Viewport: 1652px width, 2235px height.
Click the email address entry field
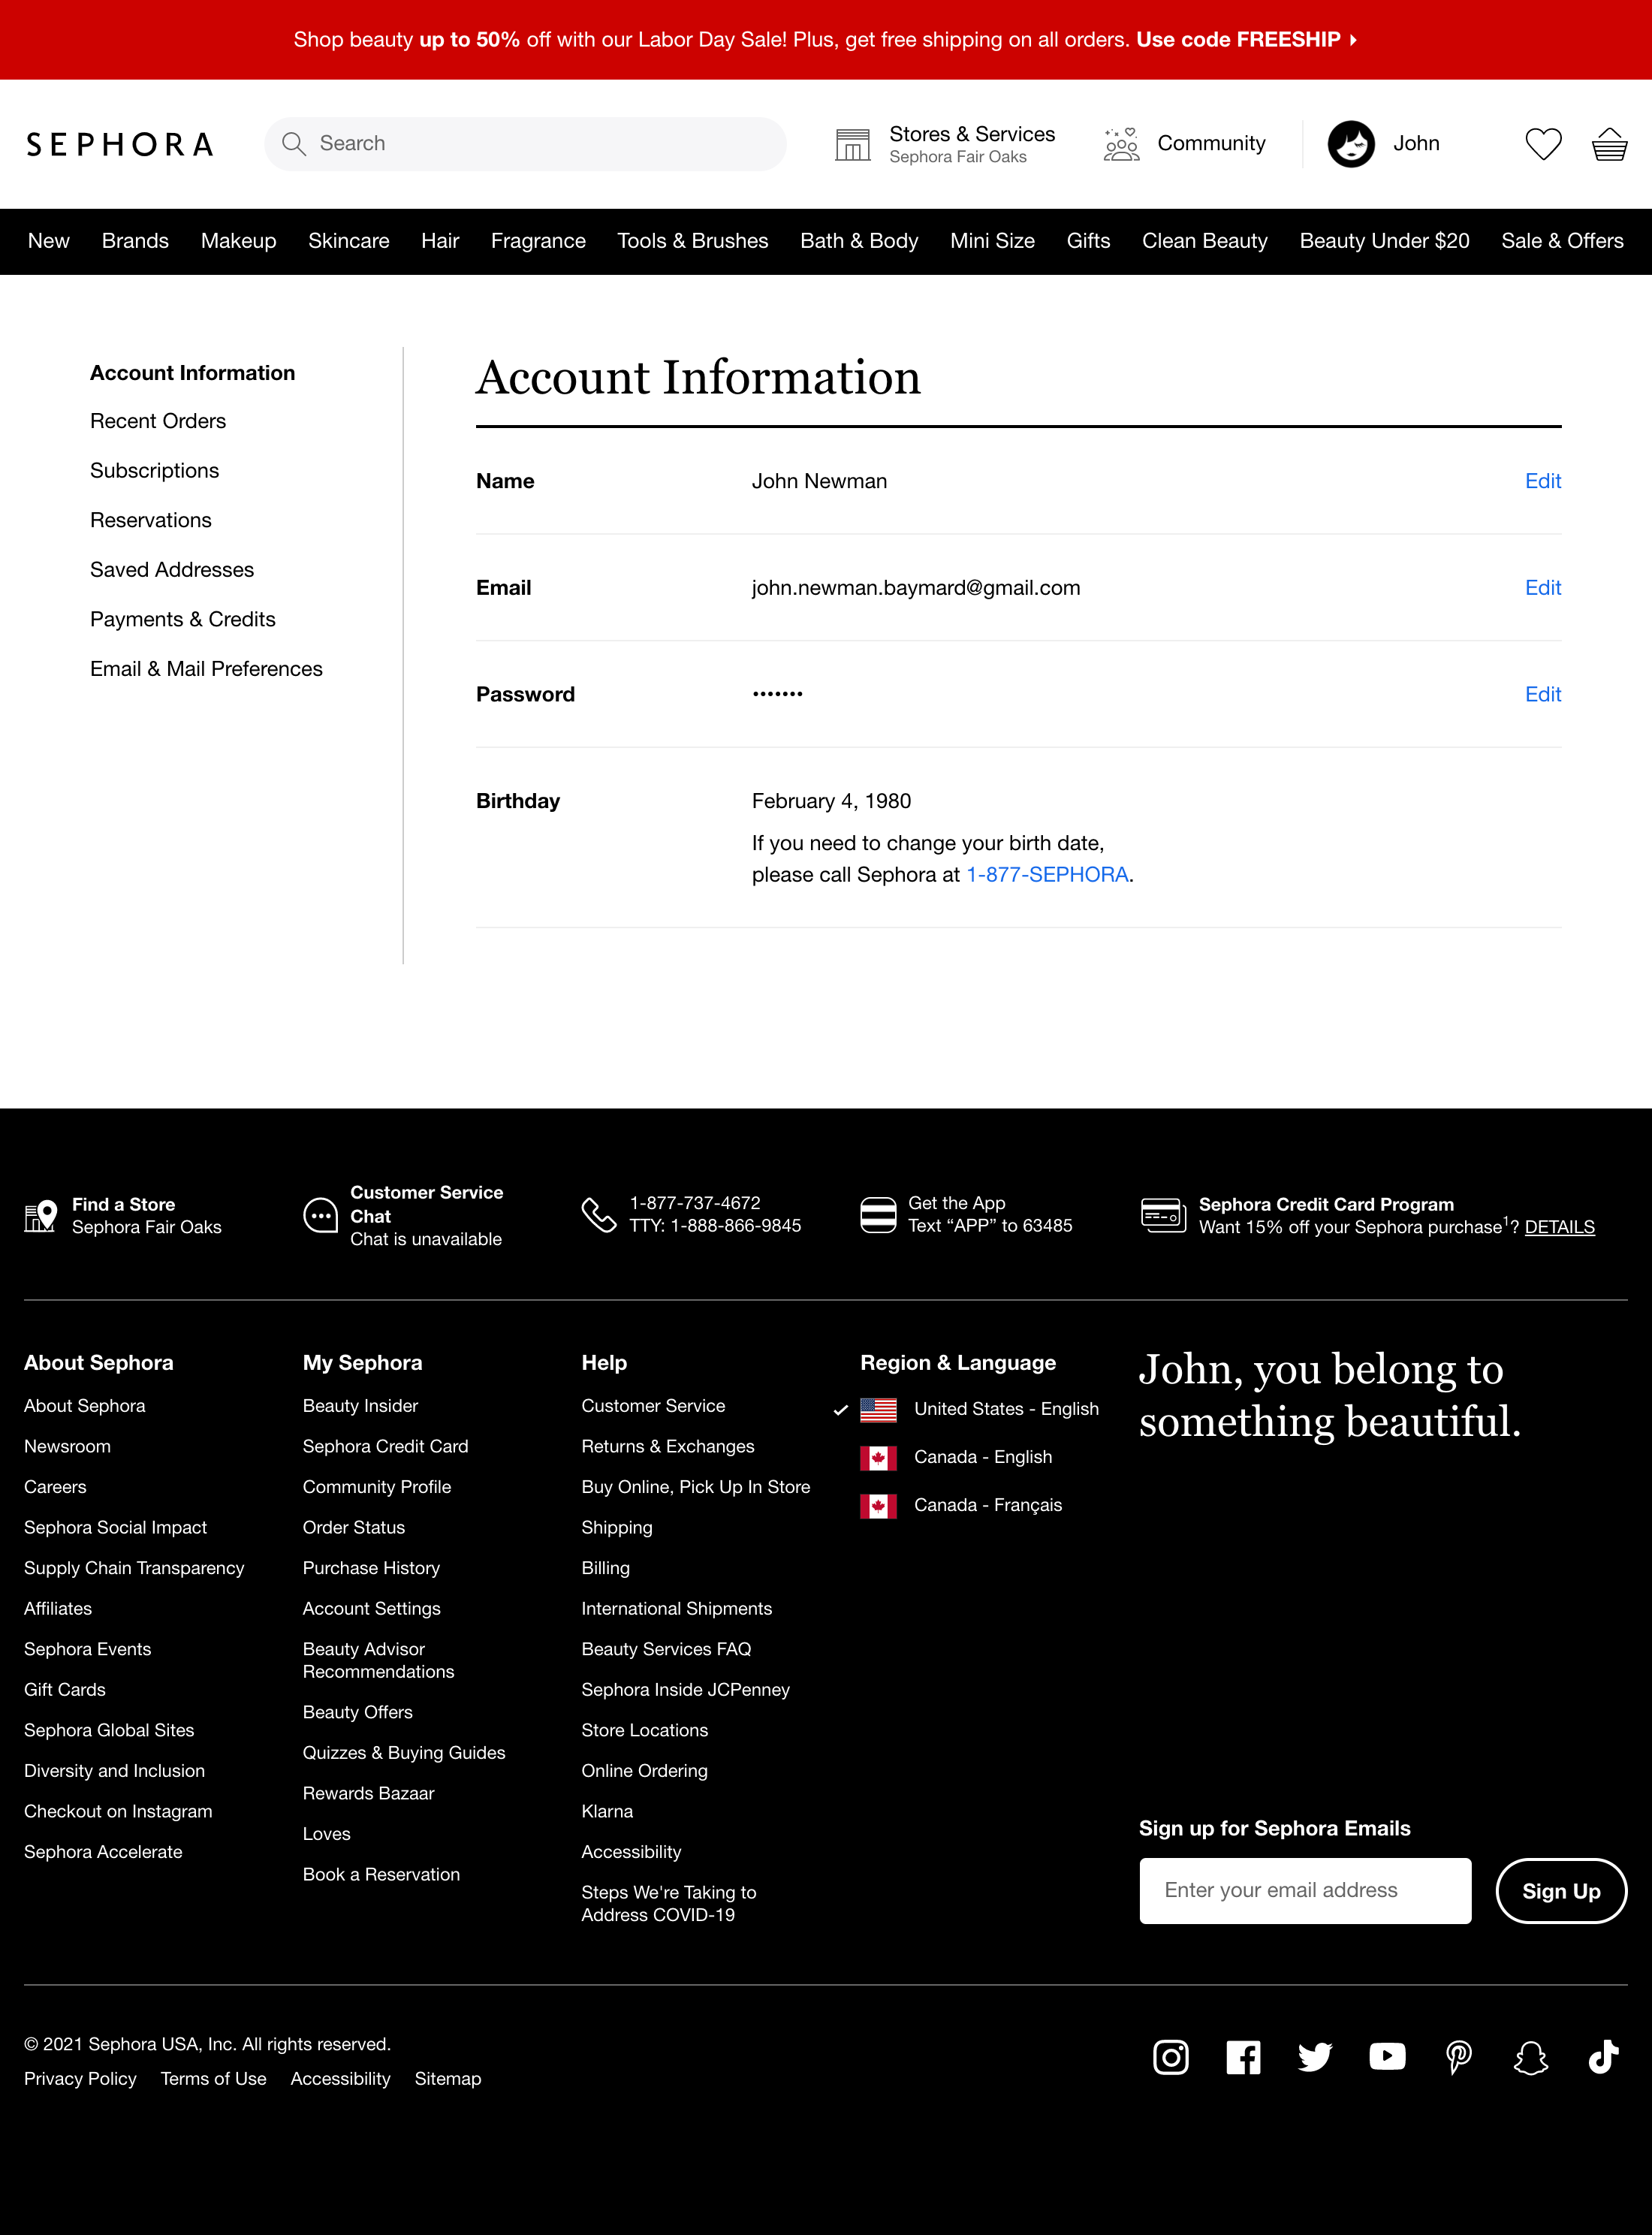point(1305,1890)
